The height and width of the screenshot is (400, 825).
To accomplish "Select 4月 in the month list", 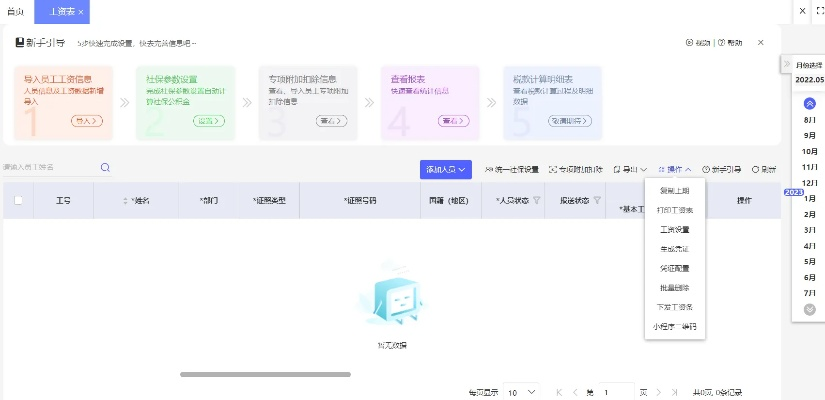I will pyautogui.click(x=810, y=246).
